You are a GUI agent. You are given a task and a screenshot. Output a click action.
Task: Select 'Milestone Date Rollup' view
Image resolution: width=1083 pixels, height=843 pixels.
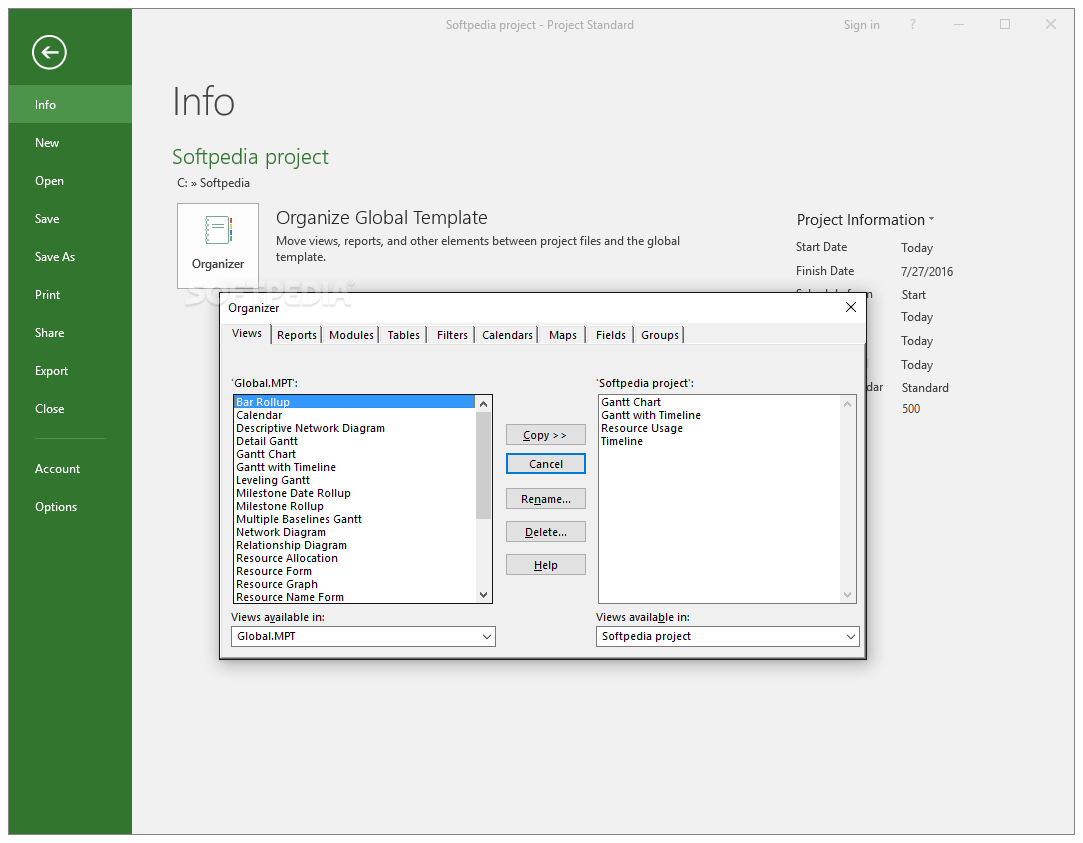(x=354, y=493)
